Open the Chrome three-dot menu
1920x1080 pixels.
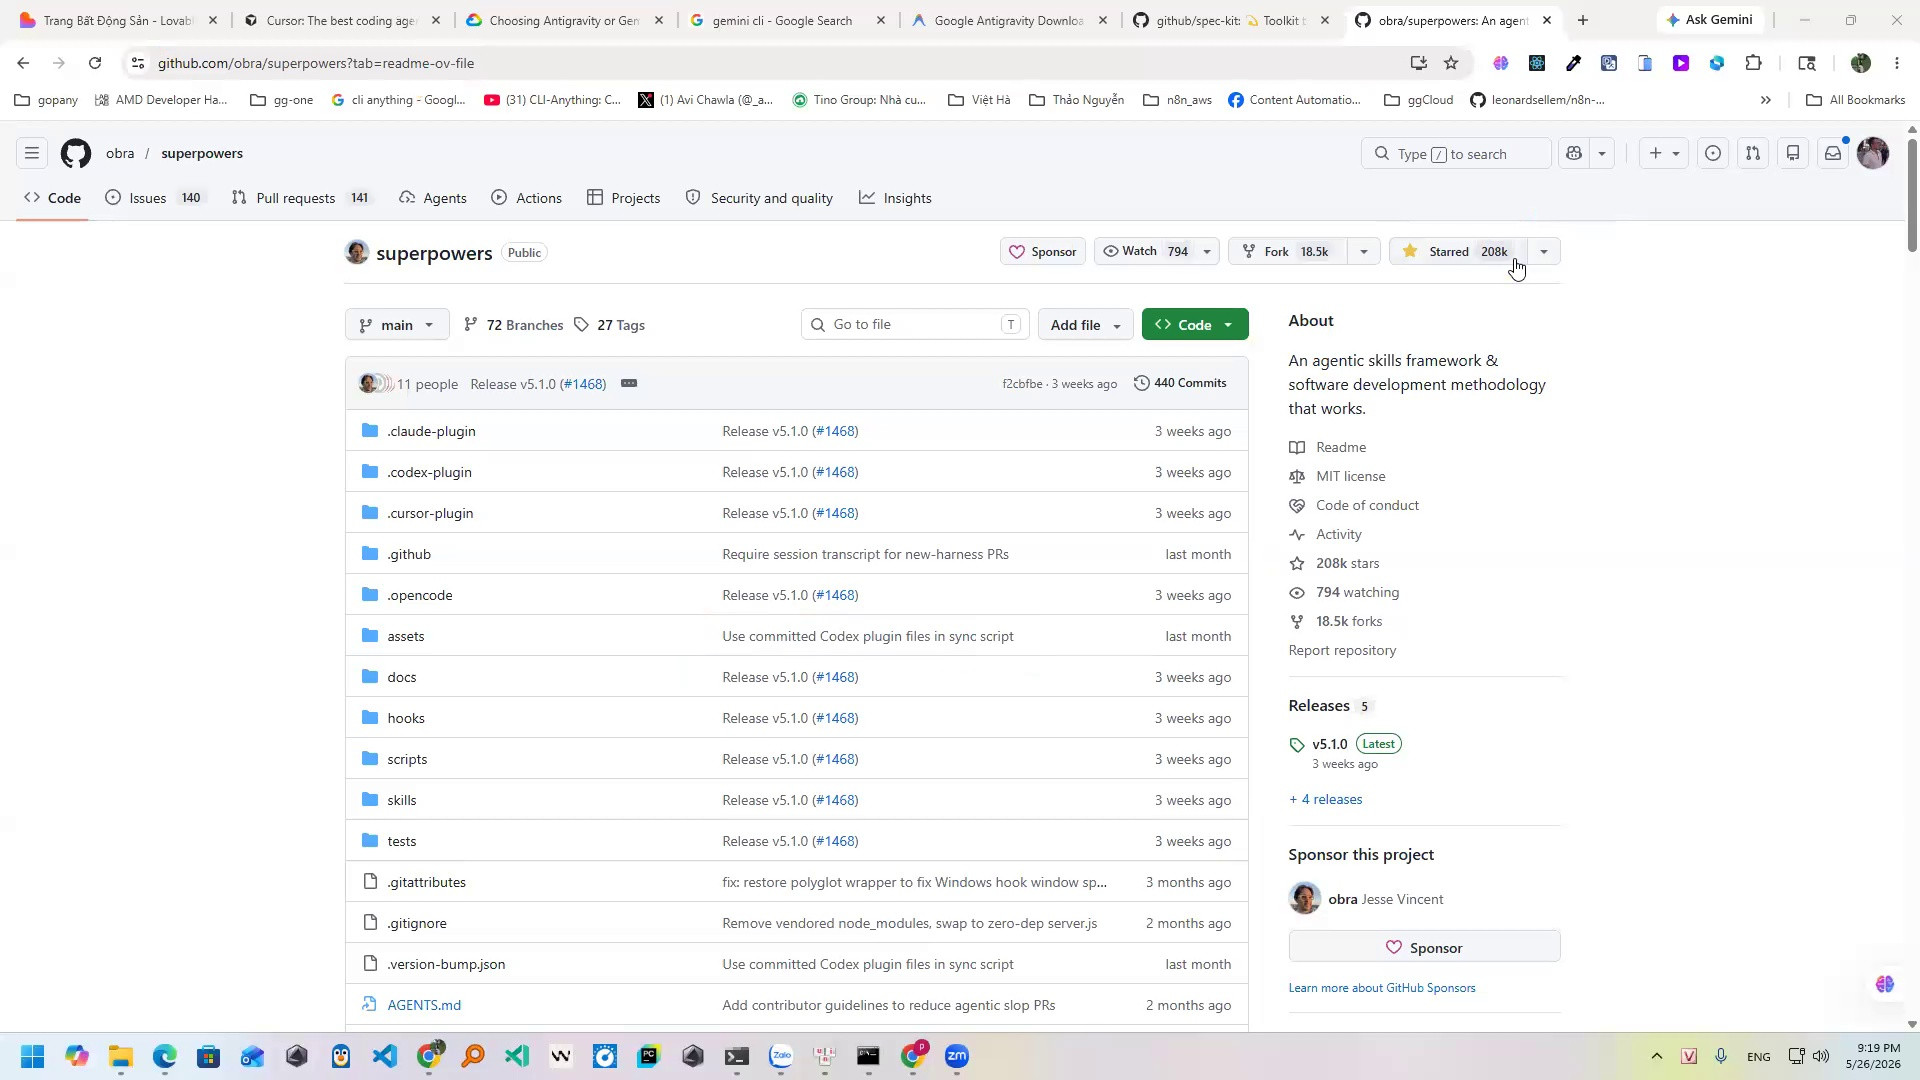1897,63
